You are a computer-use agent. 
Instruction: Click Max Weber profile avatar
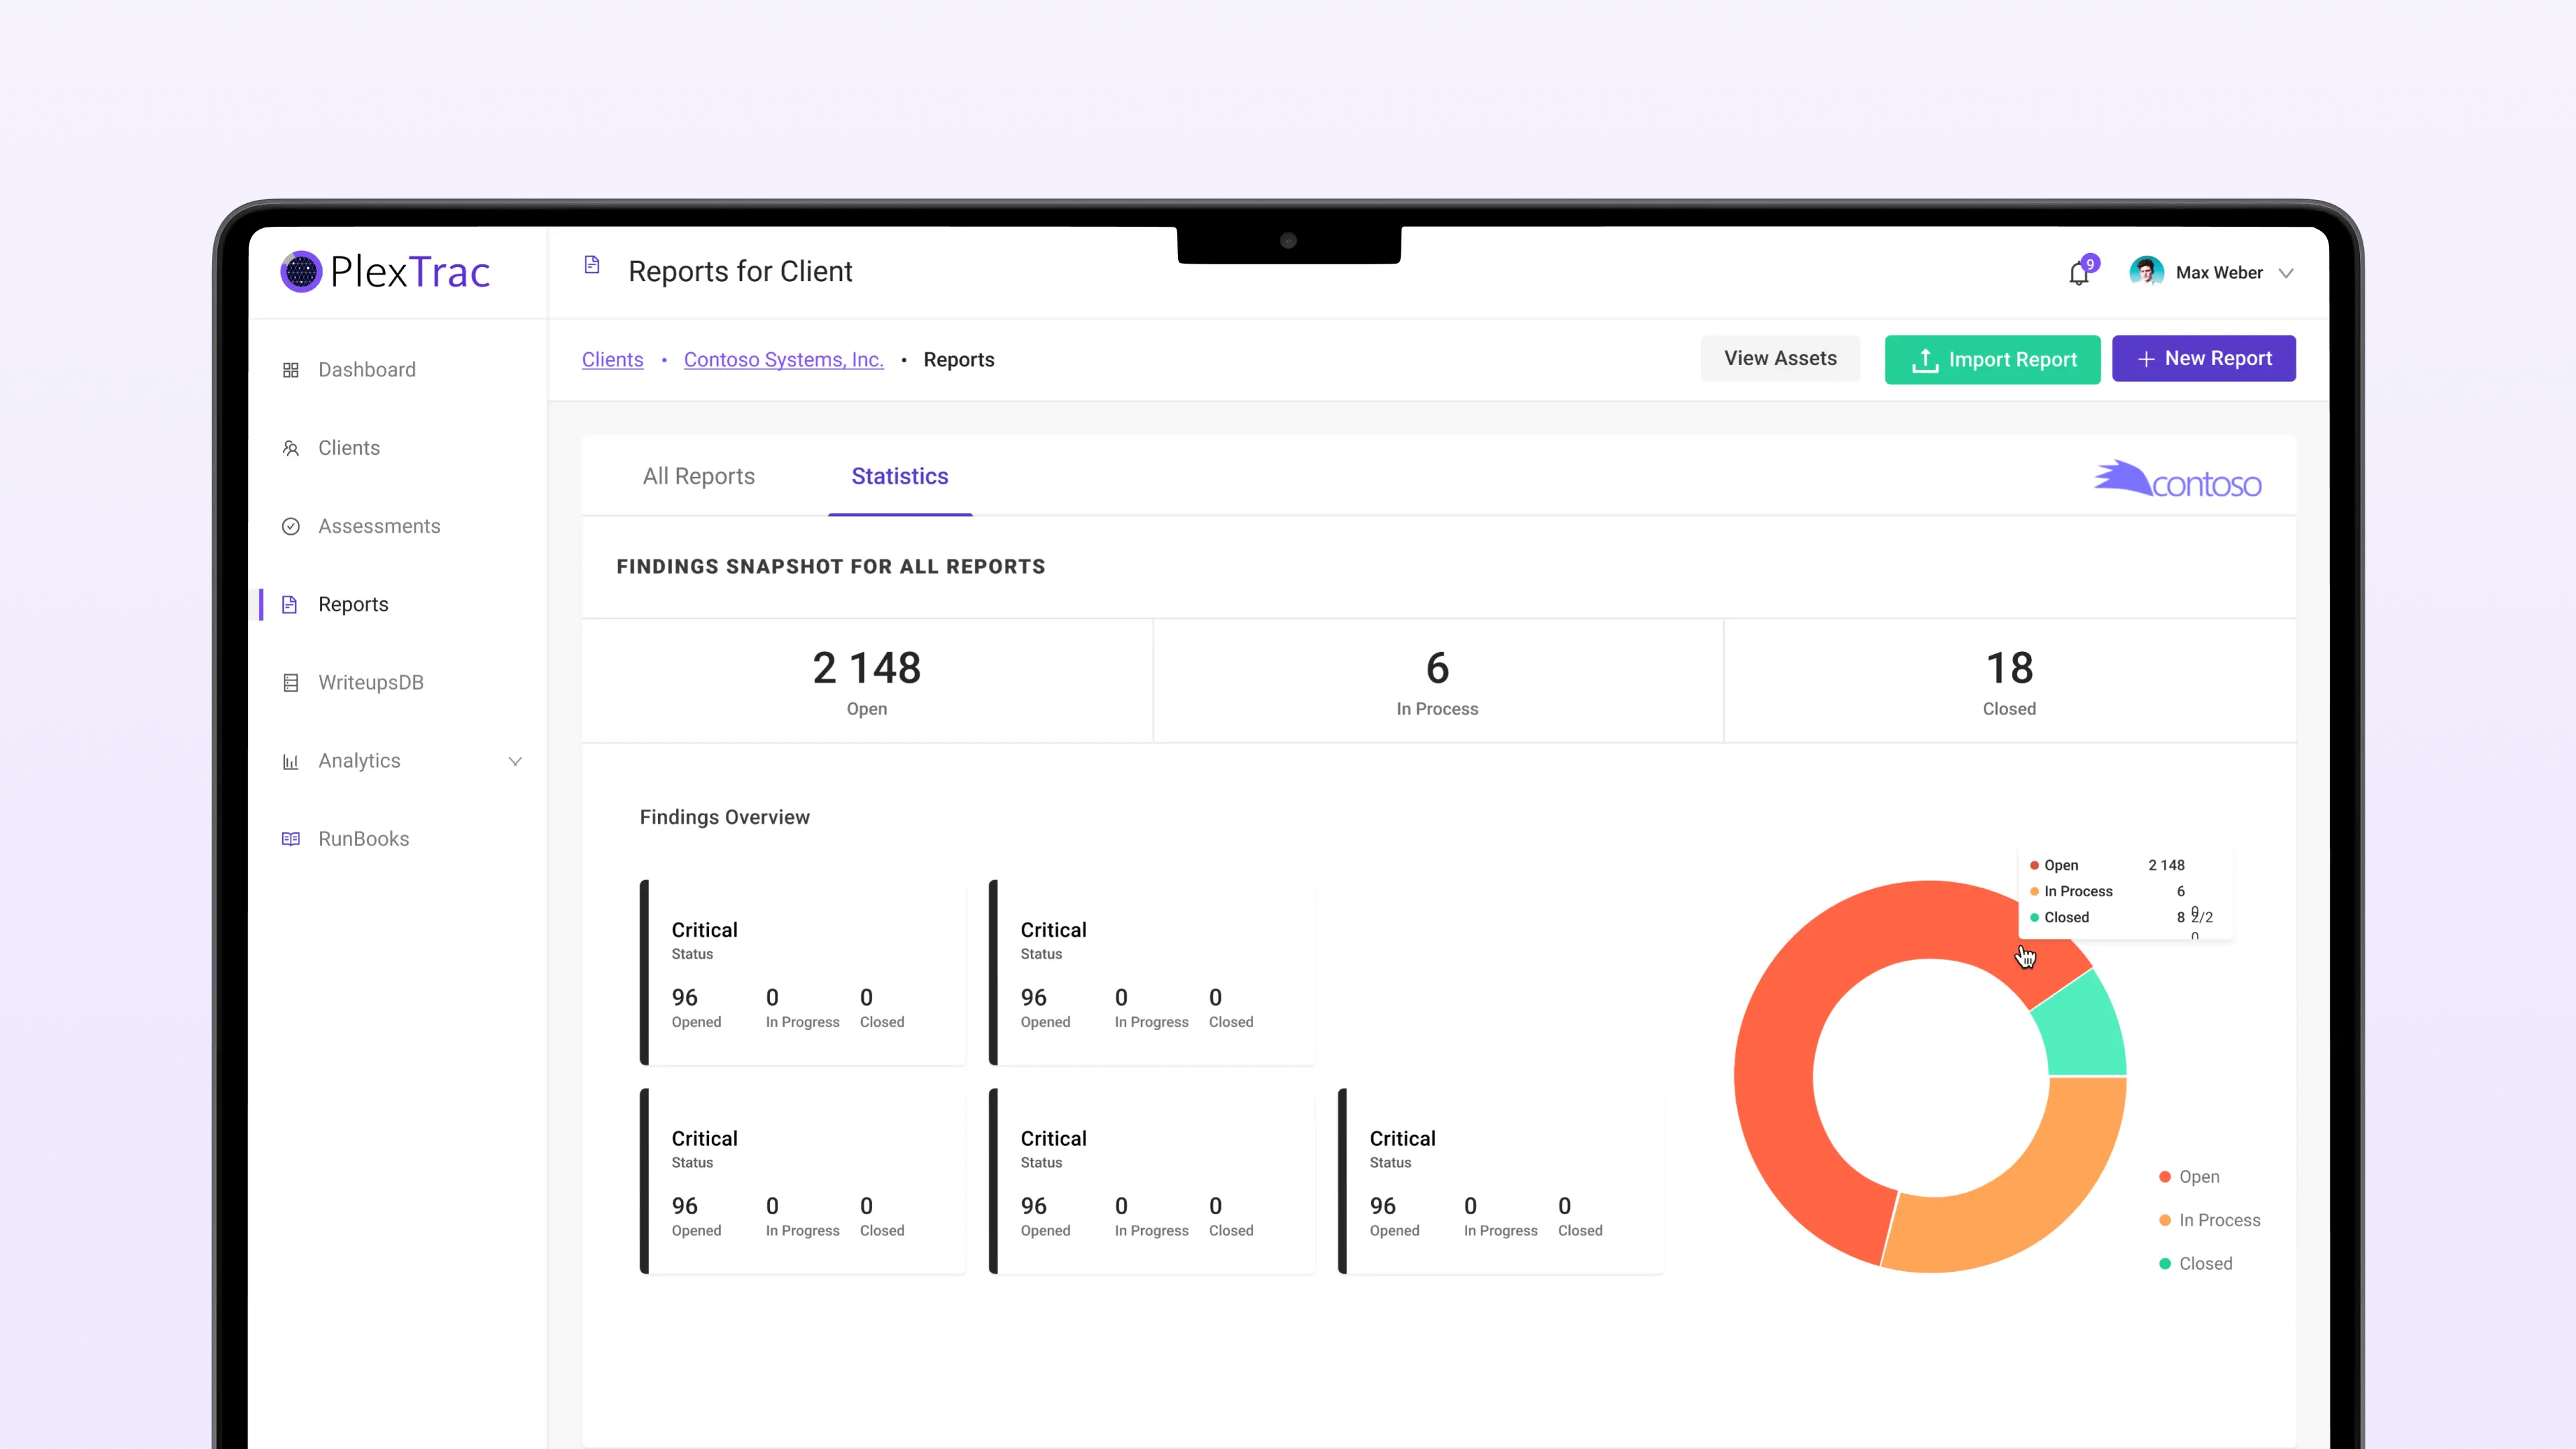pos(2146,272)
